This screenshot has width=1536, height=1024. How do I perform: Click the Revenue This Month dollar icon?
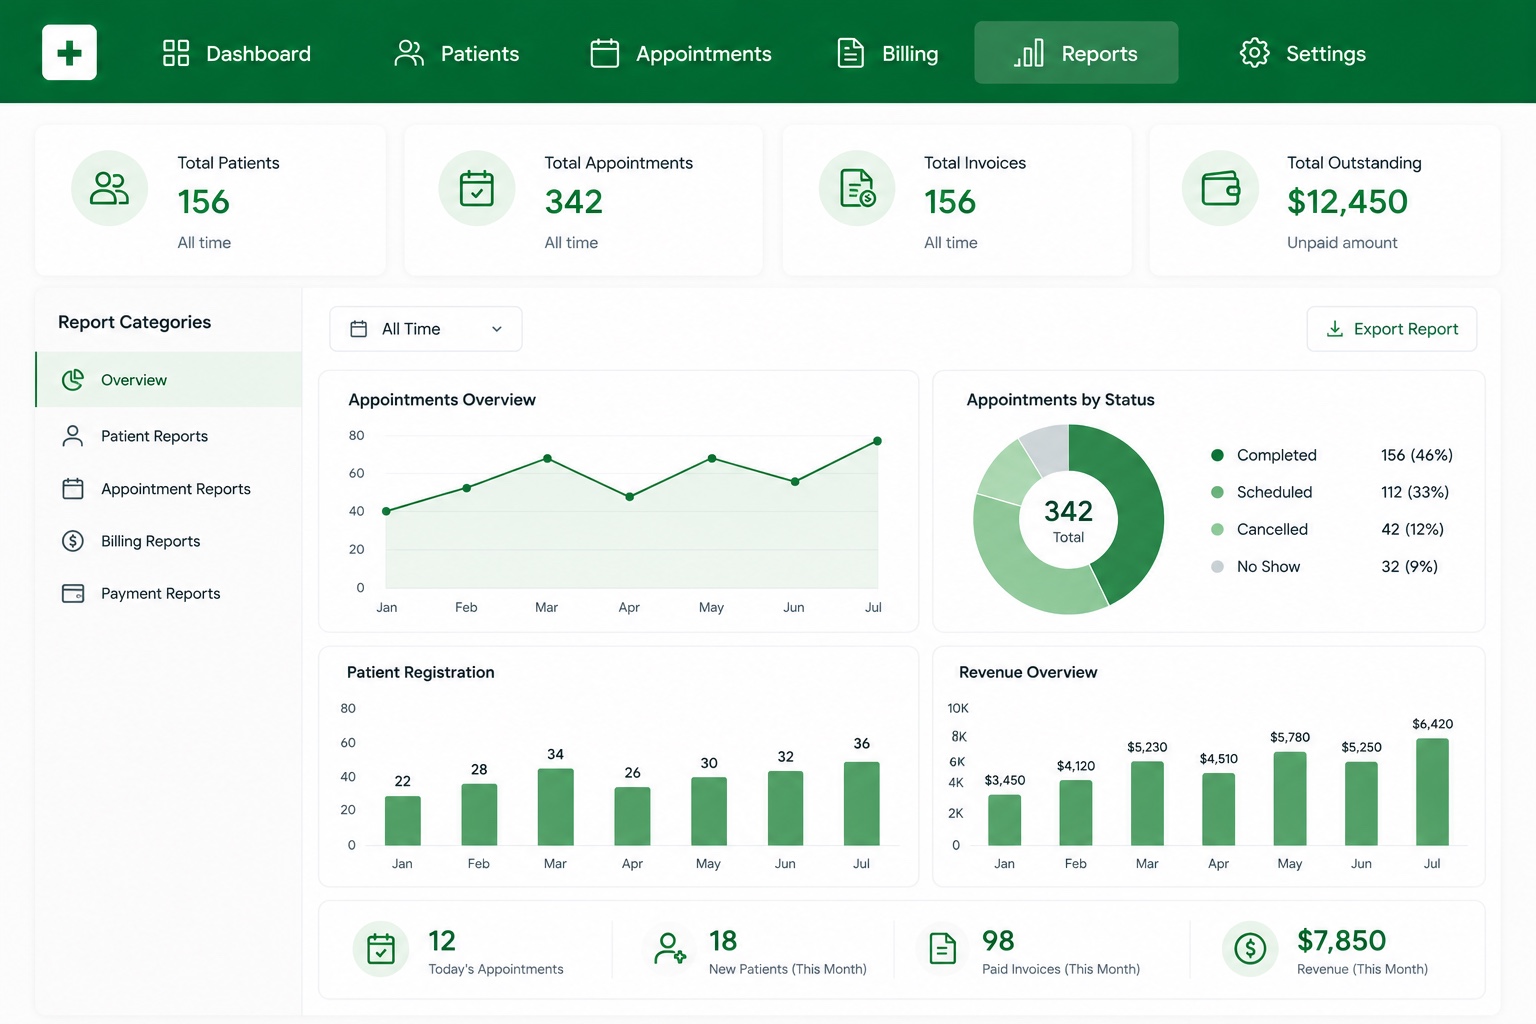click(1250, 948)
